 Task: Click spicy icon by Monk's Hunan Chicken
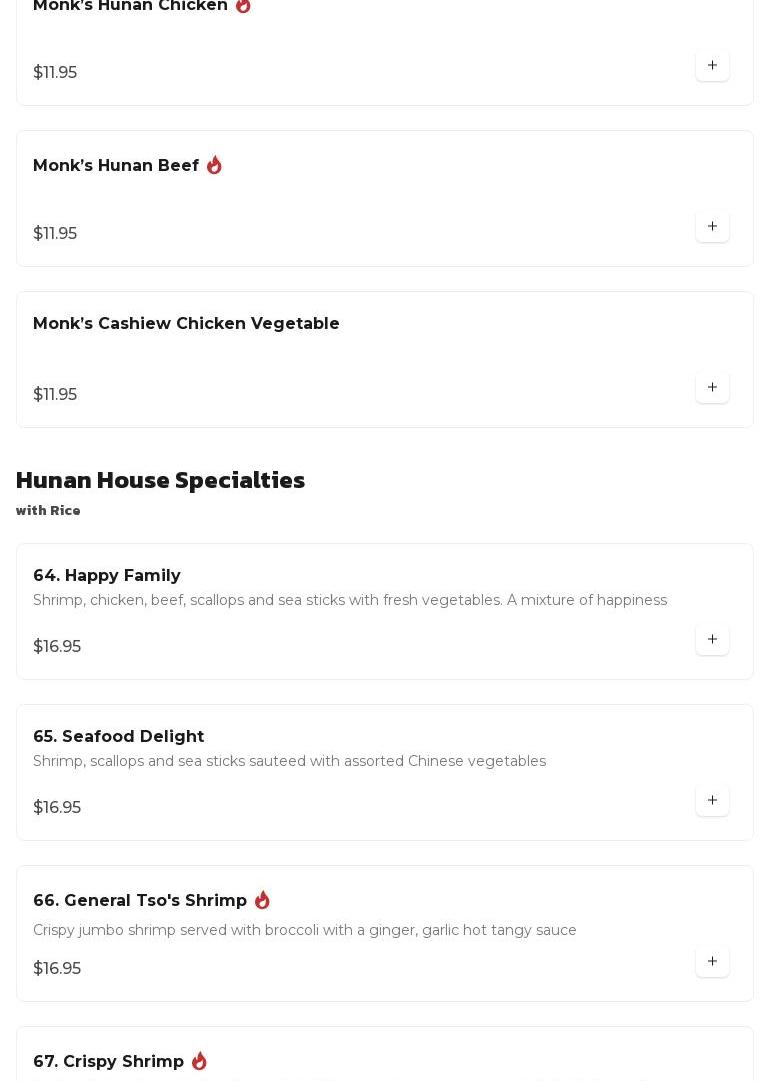pos(243,5)
